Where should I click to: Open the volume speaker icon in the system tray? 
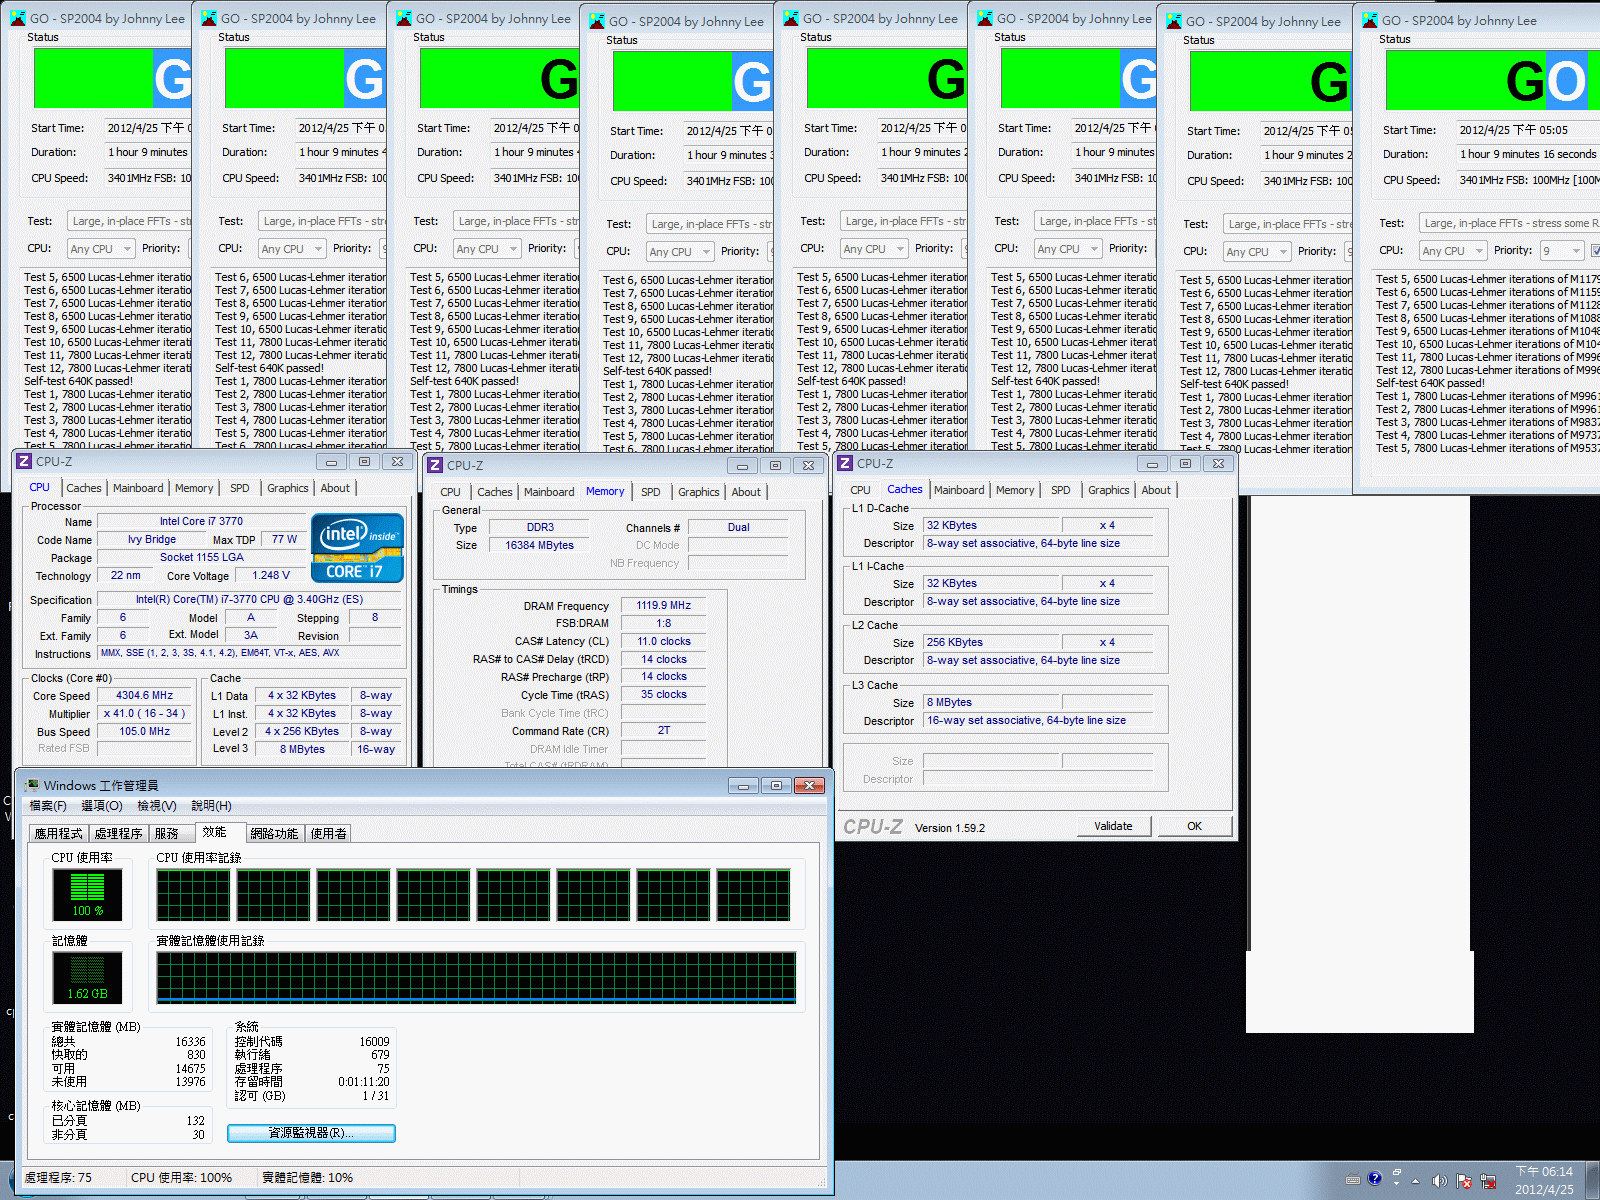1439,1181
